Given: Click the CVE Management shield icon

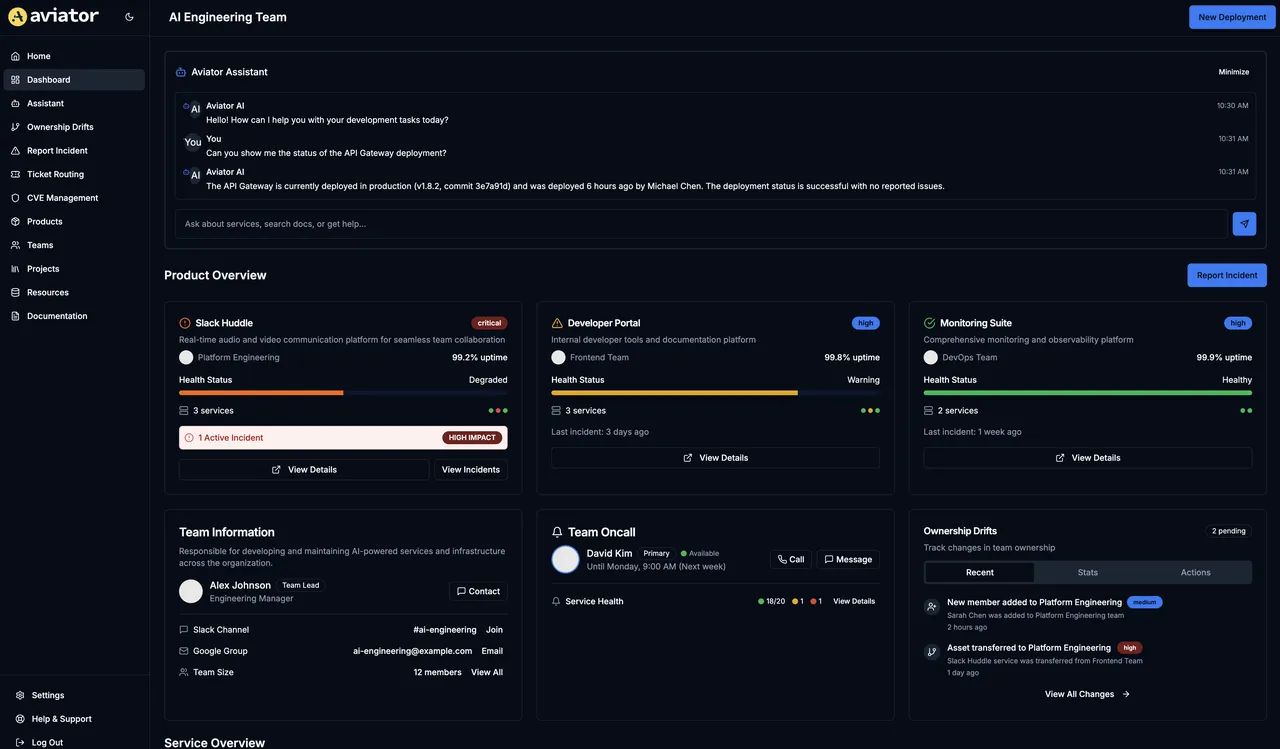Looking at the screenshot, I should (x=15, y=198).
